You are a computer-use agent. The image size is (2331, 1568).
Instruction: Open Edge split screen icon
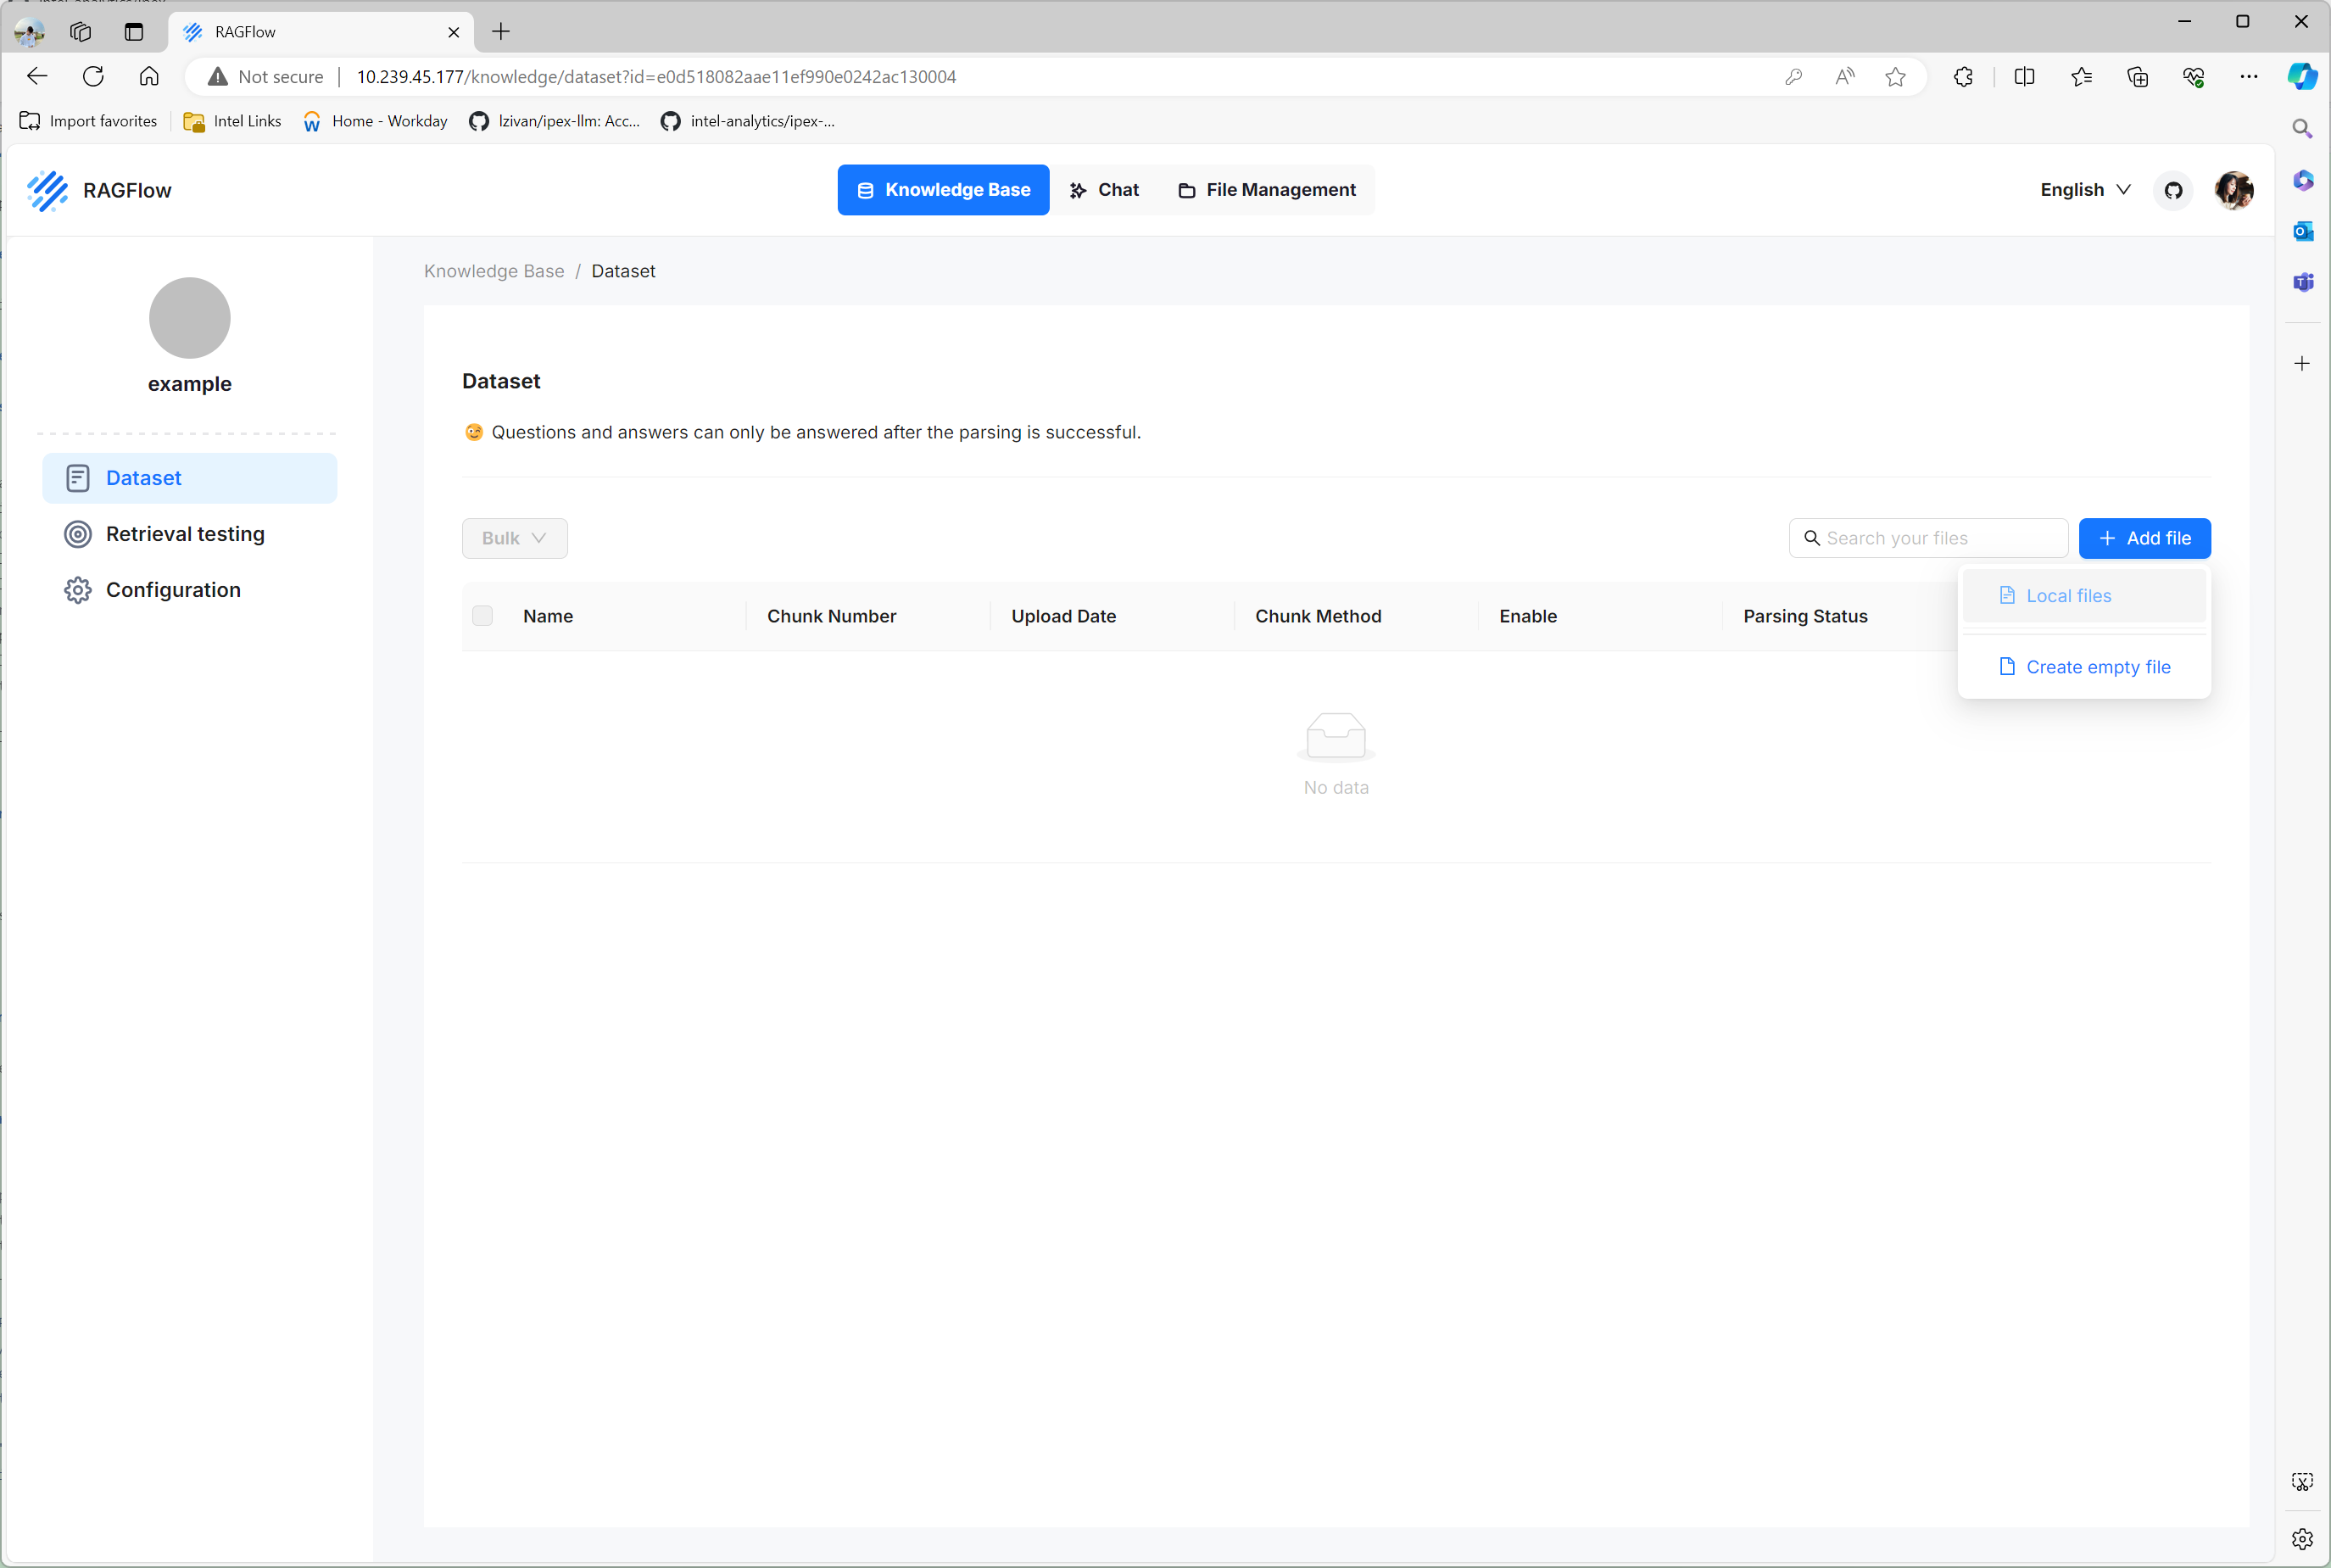pos(2024,77)
